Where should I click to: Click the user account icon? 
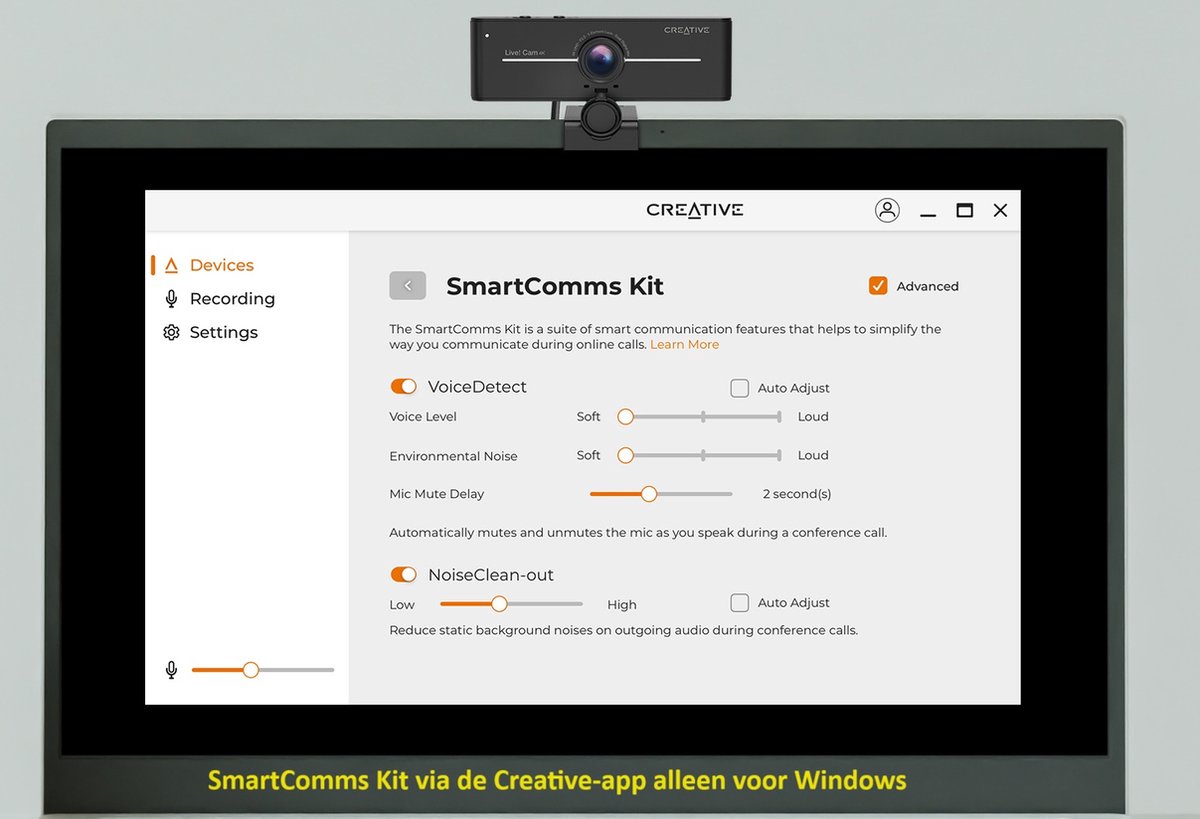(x=887, y=210)
